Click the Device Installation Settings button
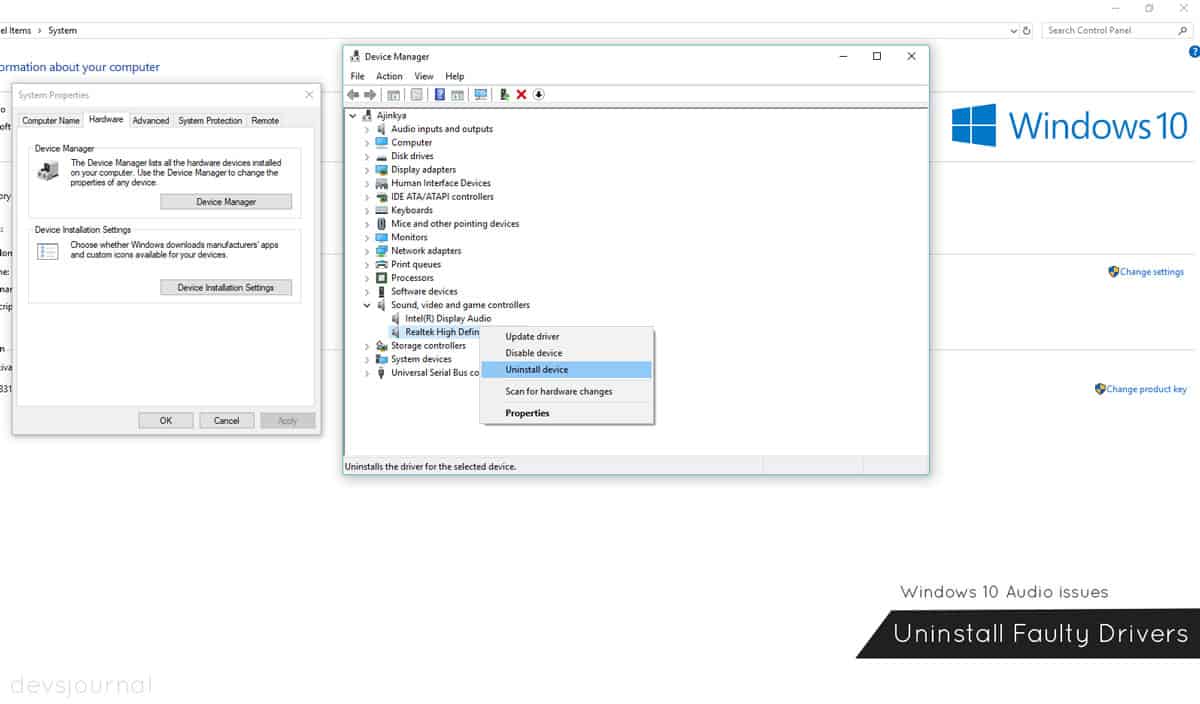This screenshot has width=1200, height=704. [226, 288]
